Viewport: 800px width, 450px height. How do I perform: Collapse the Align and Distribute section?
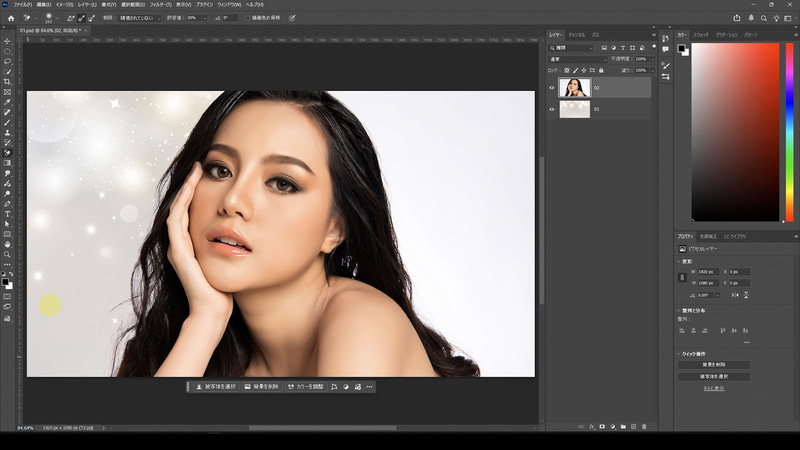tap(679, 310)
